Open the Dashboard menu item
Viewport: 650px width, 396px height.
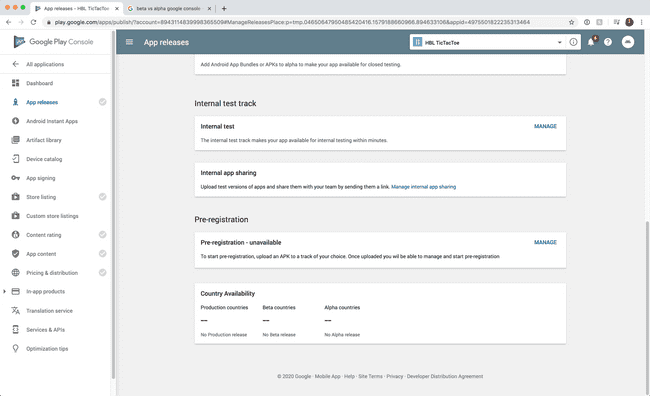pos(39,83)
